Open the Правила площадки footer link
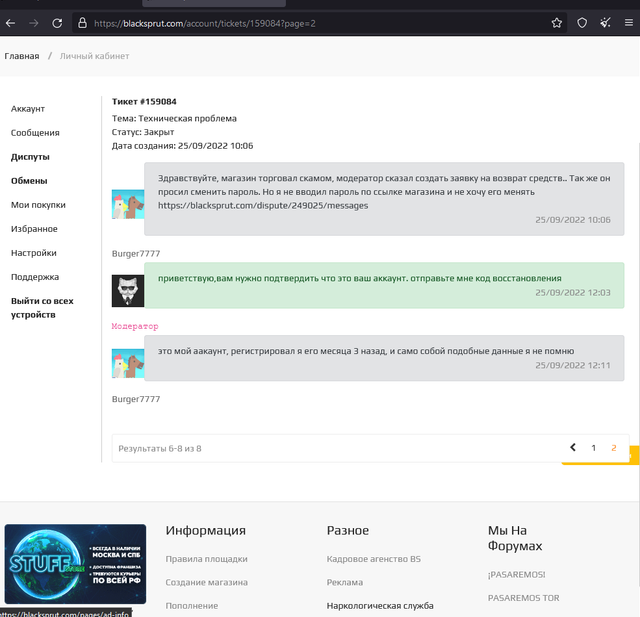The image size is (640, 617). coord(207,559)
